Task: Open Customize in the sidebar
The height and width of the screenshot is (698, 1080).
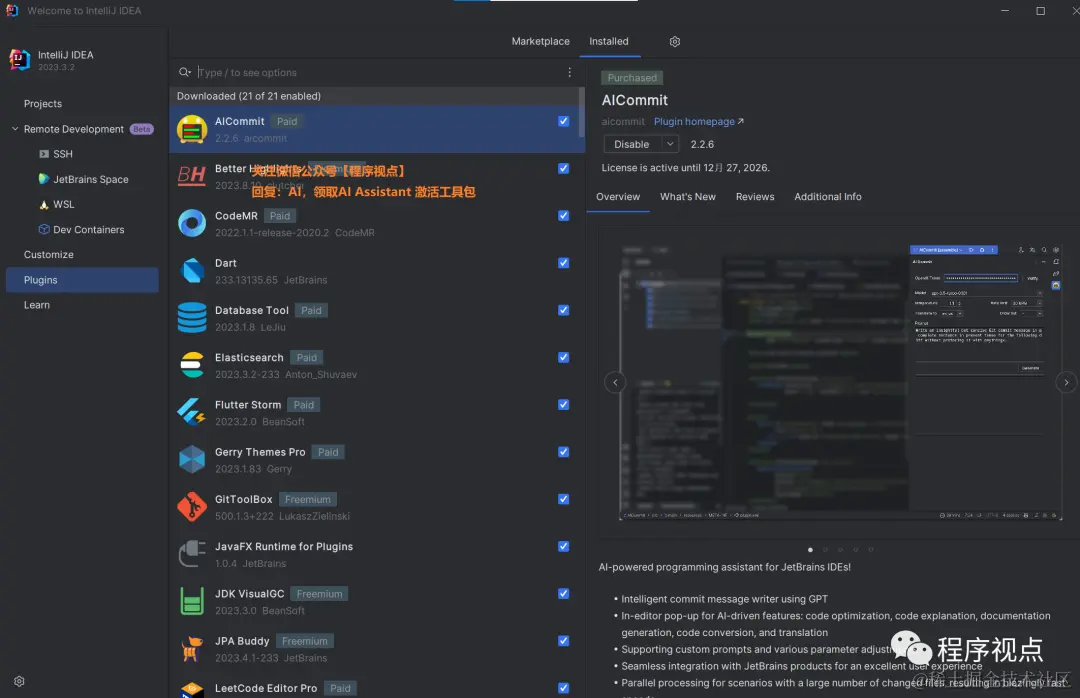Action: click(49, 255)
